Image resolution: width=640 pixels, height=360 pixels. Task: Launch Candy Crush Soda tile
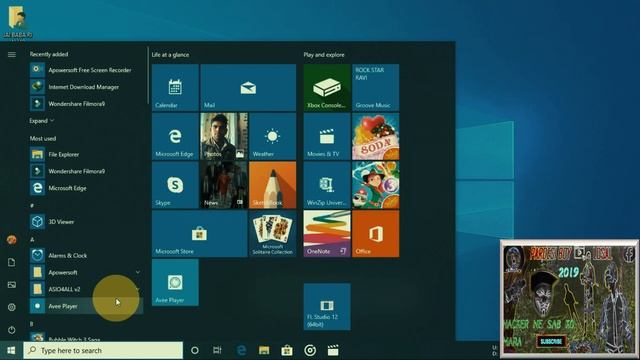click(376, 136)
